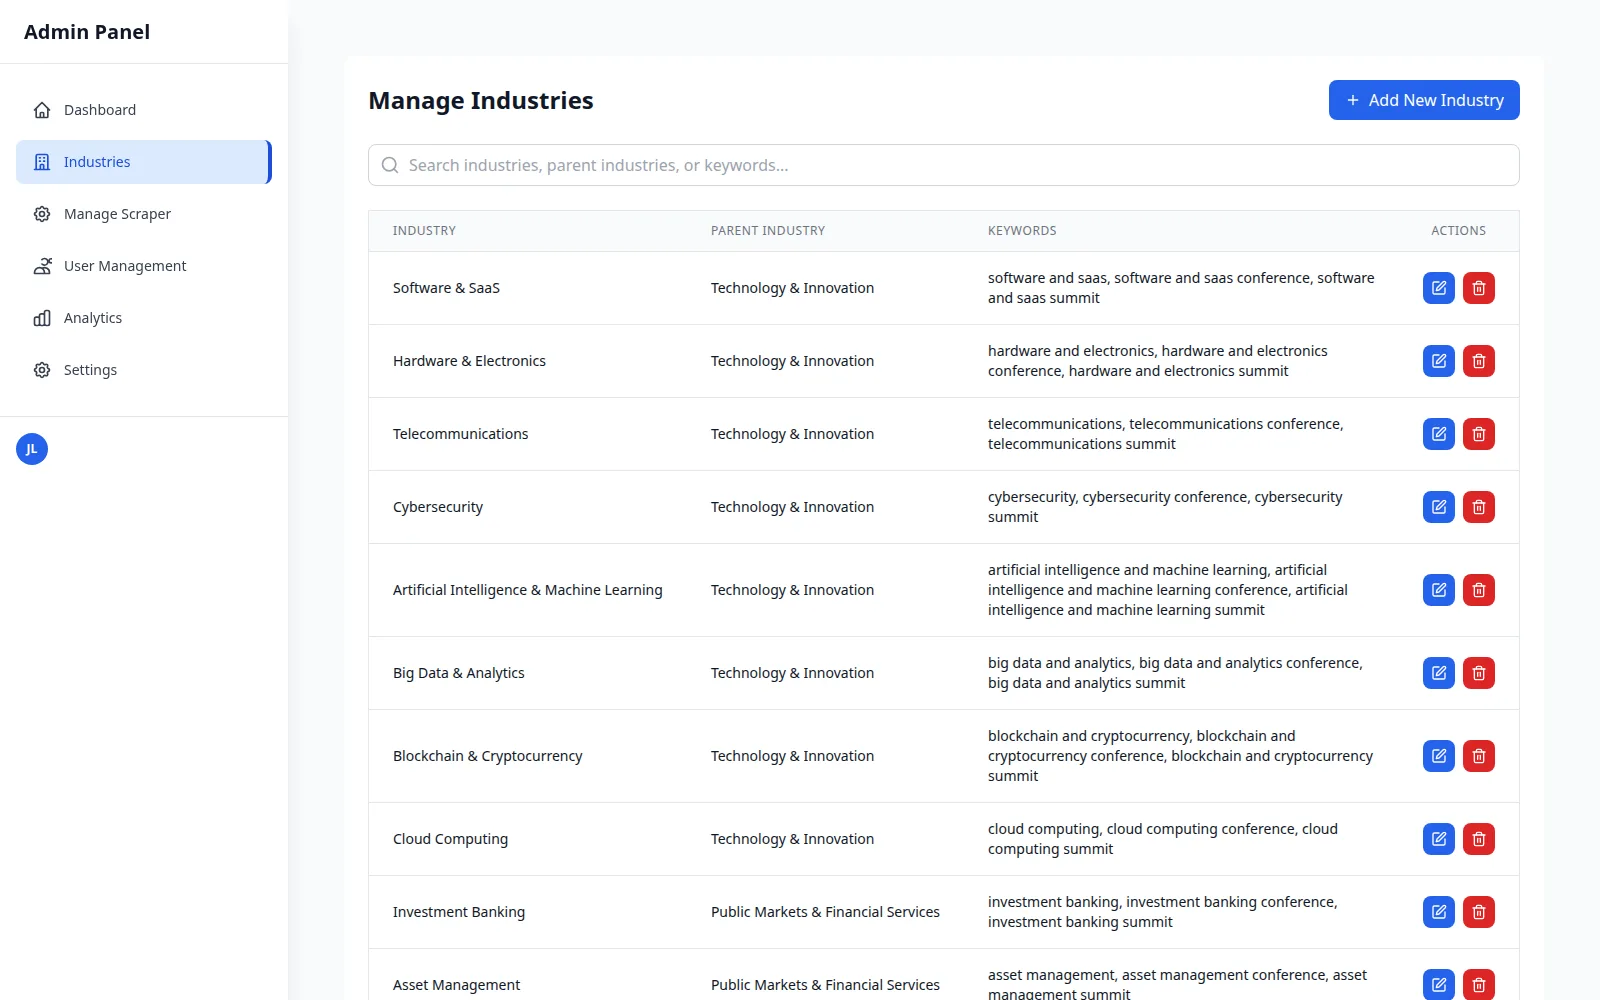Edit the Telecommunications industry
Image resolution: width=1600 pixels, height=1000 pixels.
click(1438, 434)
